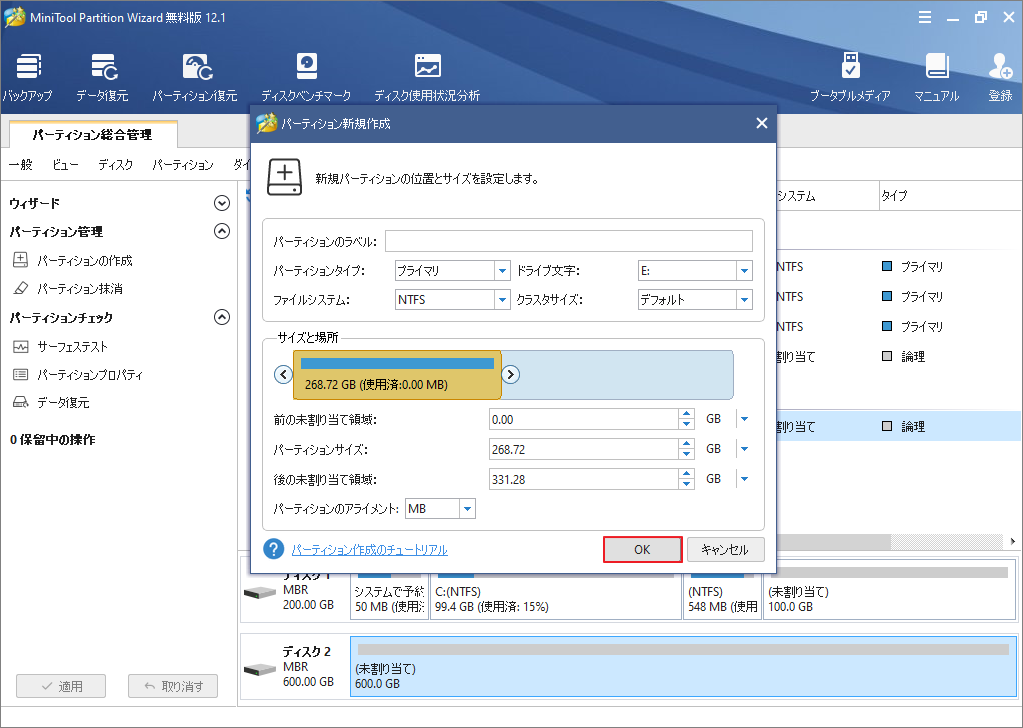Screen dimensions: 1023x728
Task: Open ディスク使用状況分析 space analyzer
Action: (x=427, y=77)
